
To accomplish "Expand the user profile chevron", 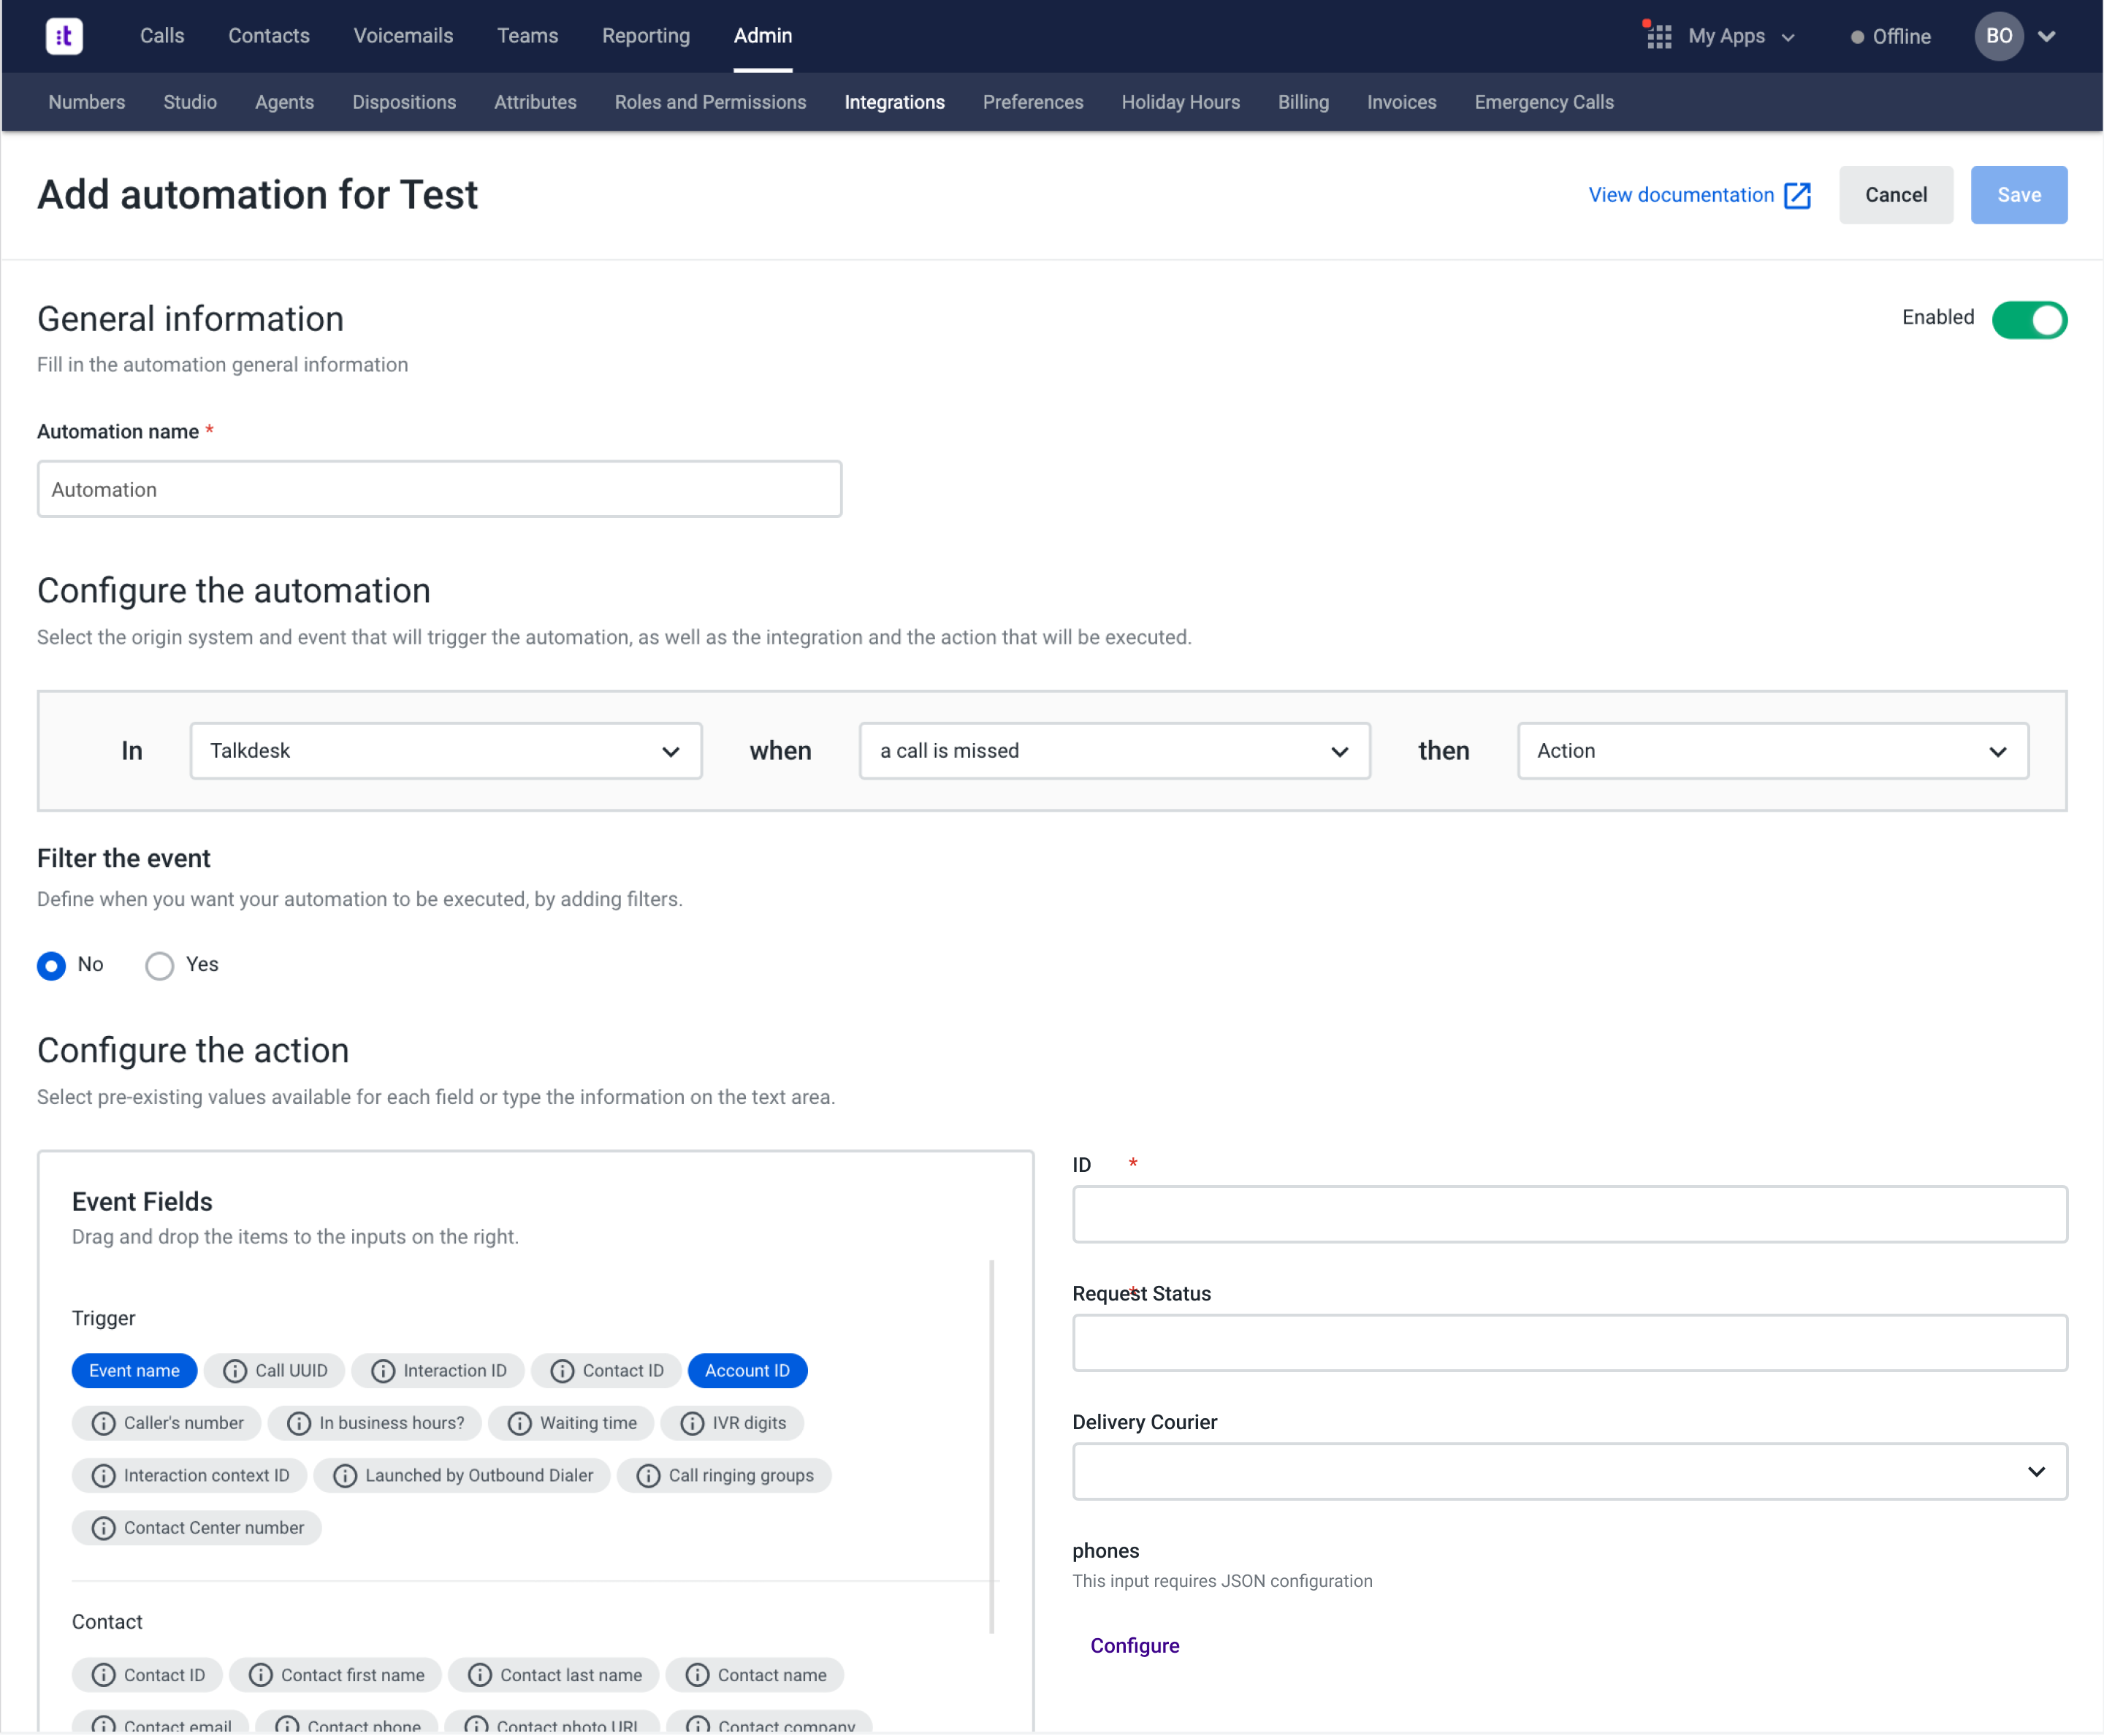I will (x=2046, y=37).
